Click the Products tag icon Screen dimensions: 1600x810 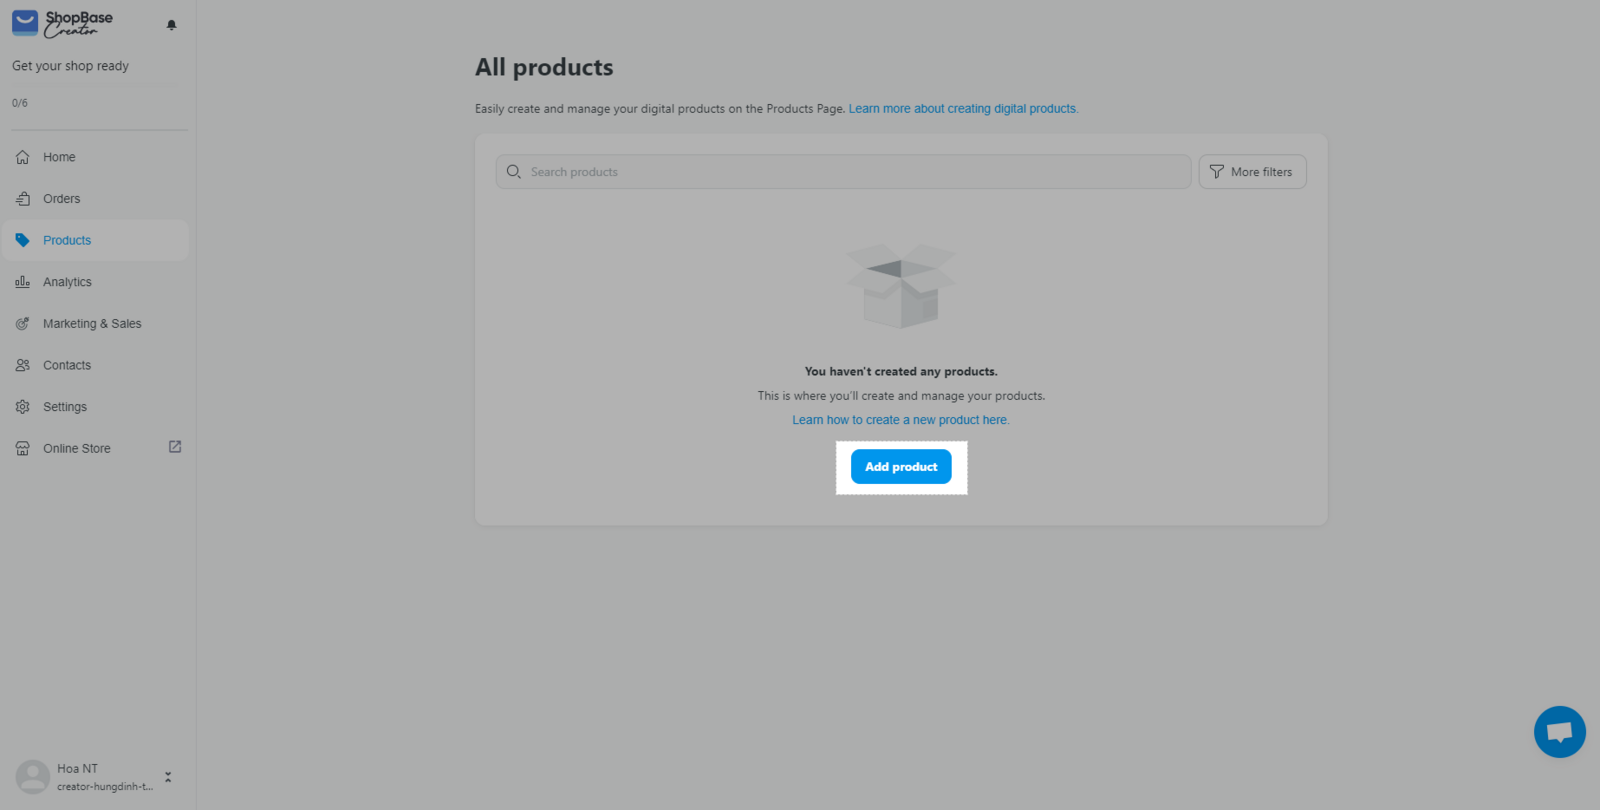point(23,240)
